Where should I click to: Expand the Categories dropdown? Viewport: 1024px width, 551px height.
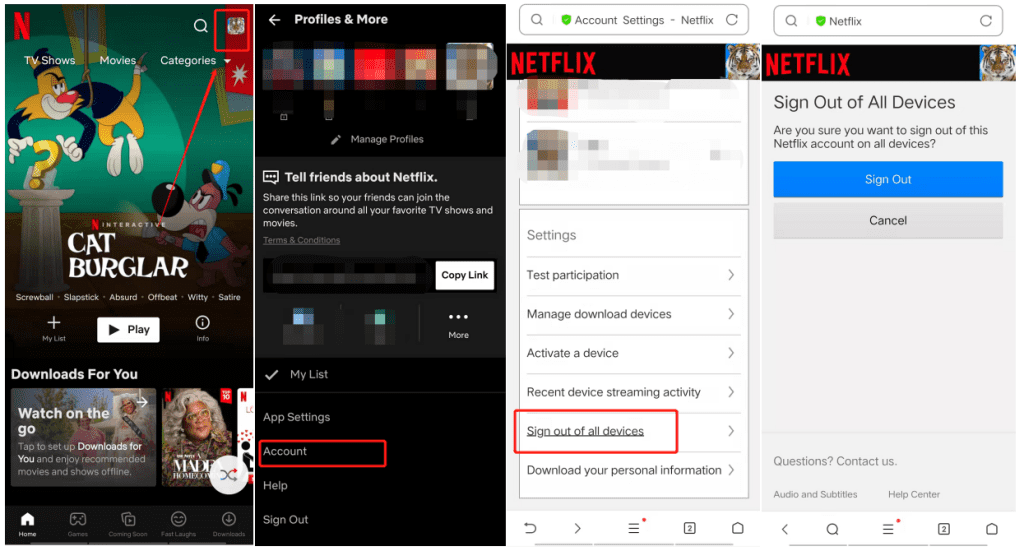pyautogui.click(x=195, y=60)
